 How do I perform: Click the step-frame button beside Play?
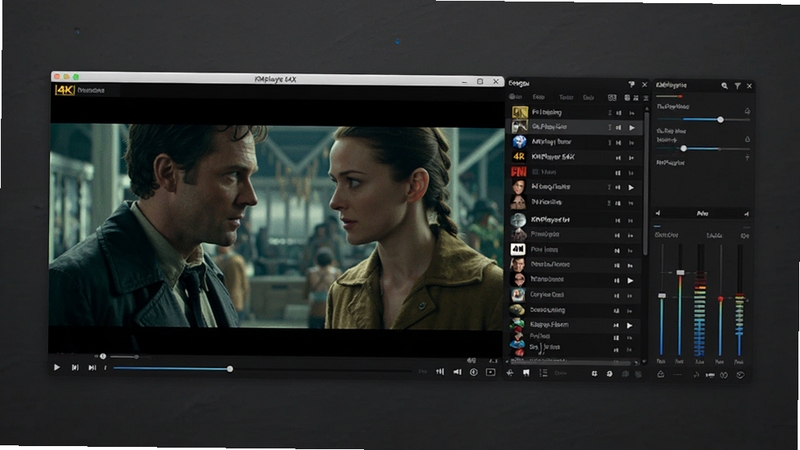click(75, 367)
